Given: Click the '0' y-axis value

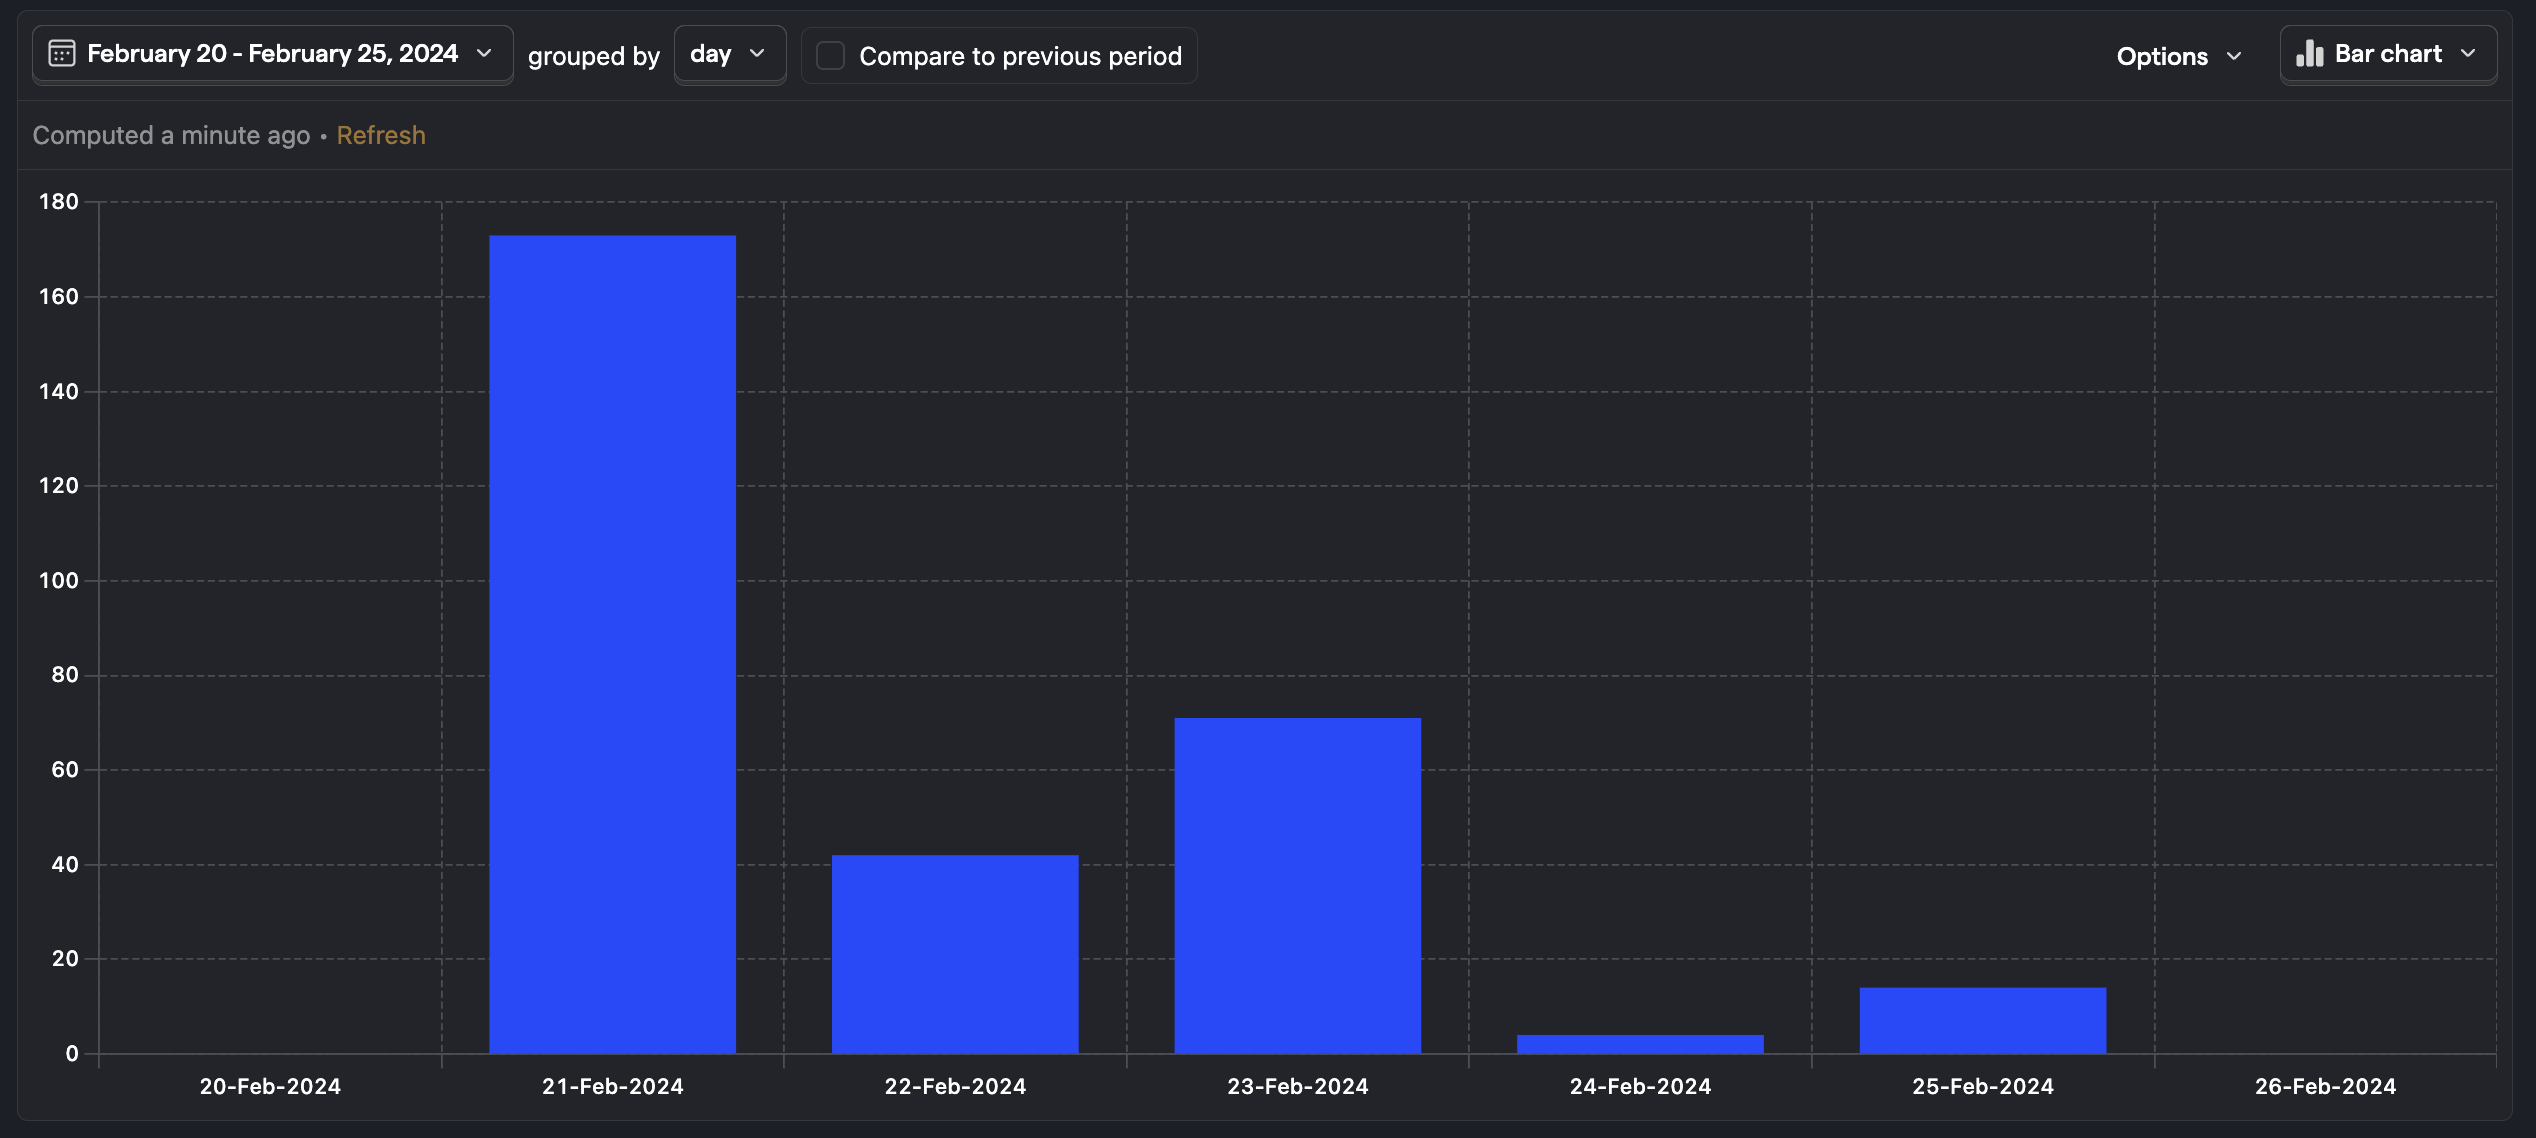Looking at the screenshot, I should pyautogui.click(x=72, y=1054).
